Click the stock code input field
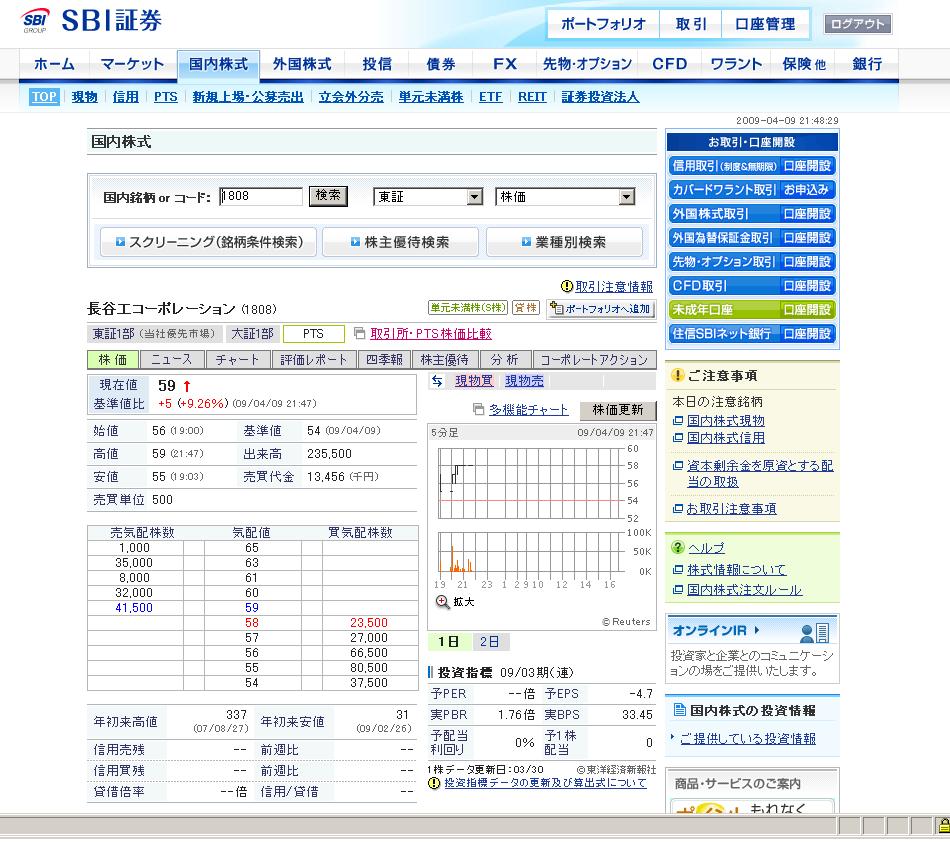Image resolution: width=950 pixels, height=850 pixels. pos(261,197)
